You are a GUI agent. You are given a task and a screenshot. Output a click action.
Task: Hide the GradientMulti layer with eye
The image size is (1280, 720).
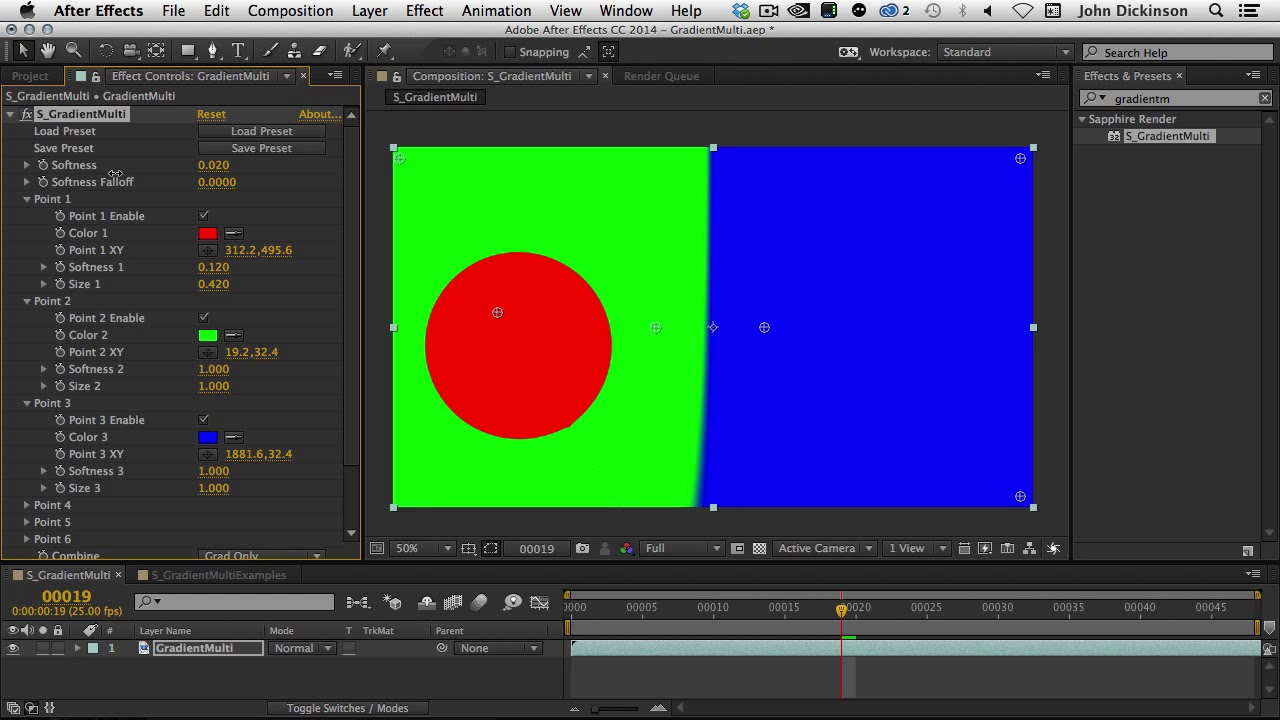click(x=13, y=648)
